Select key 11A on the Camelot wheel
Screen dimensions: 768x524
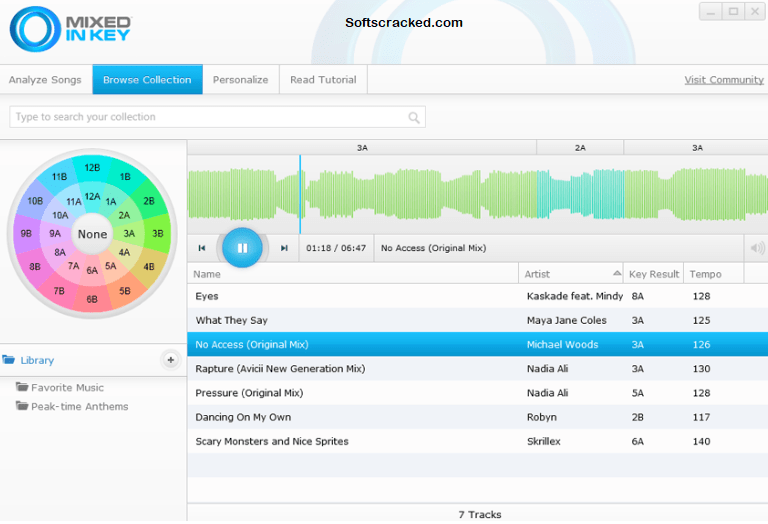point(74,202)
